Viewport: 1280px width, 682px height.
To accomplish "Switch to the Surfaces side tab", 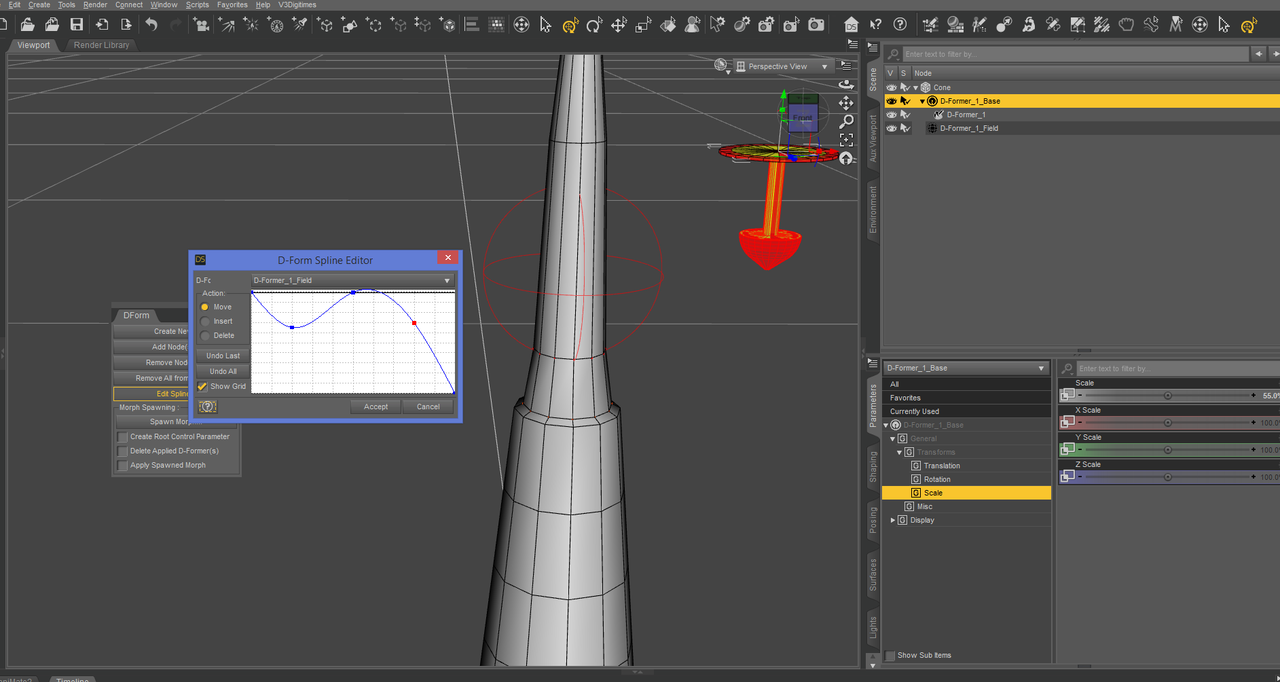I will [x=872, y=575].
